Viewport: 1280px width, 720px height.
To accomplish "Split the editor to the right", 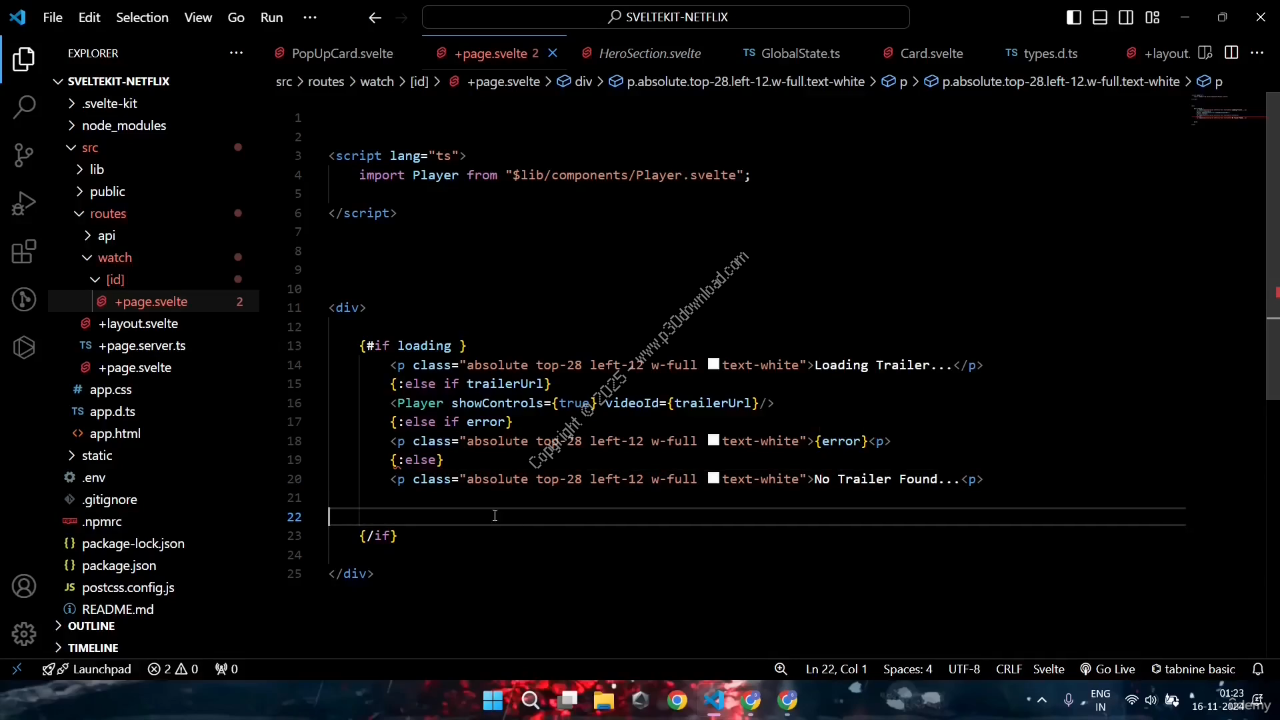I will pos(1231,53).
